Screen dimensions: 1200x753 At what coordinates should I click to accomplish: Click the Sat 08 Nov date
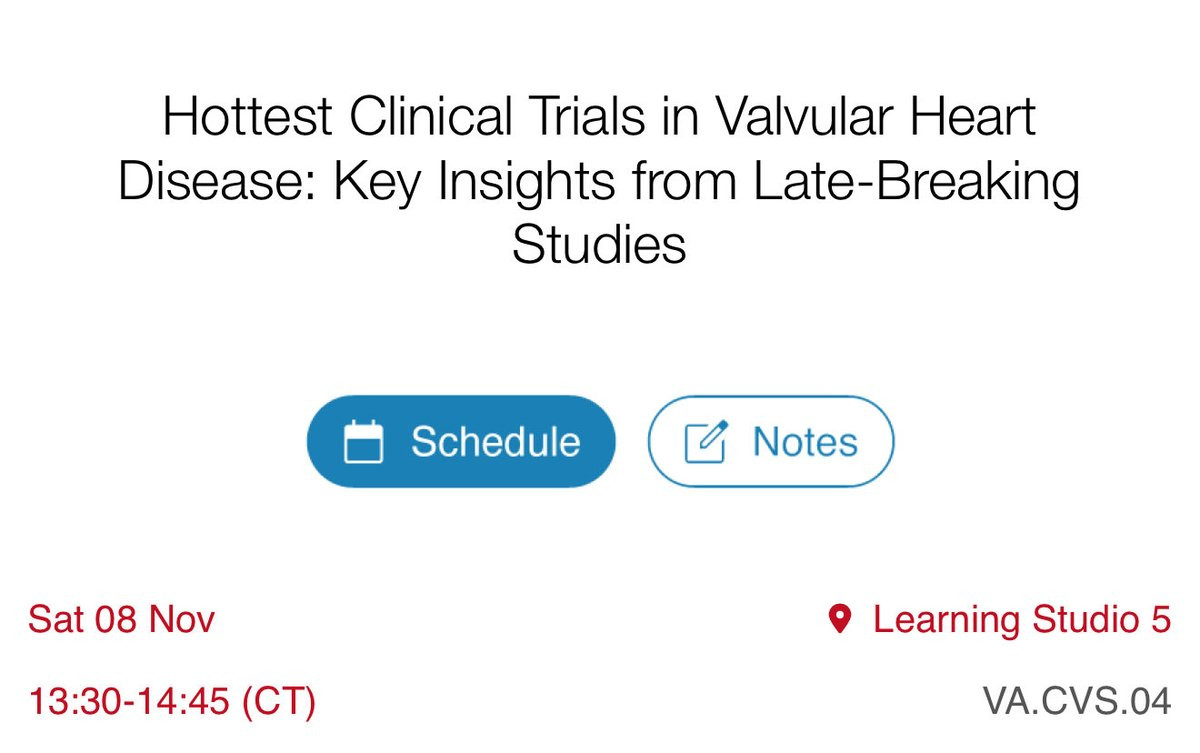[x=121, y=620]
